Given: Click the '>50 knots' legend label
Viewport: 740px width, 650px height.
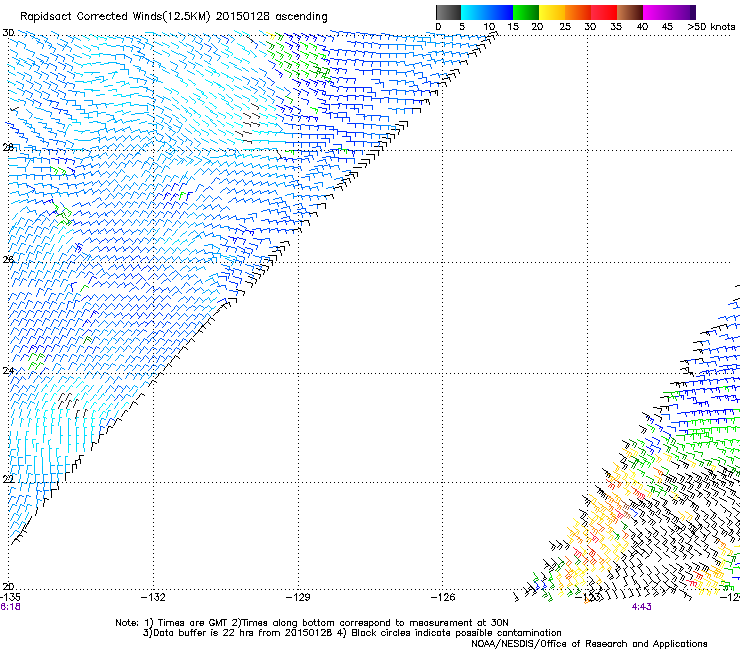Looking at the screenshot, I should point(711,27).
